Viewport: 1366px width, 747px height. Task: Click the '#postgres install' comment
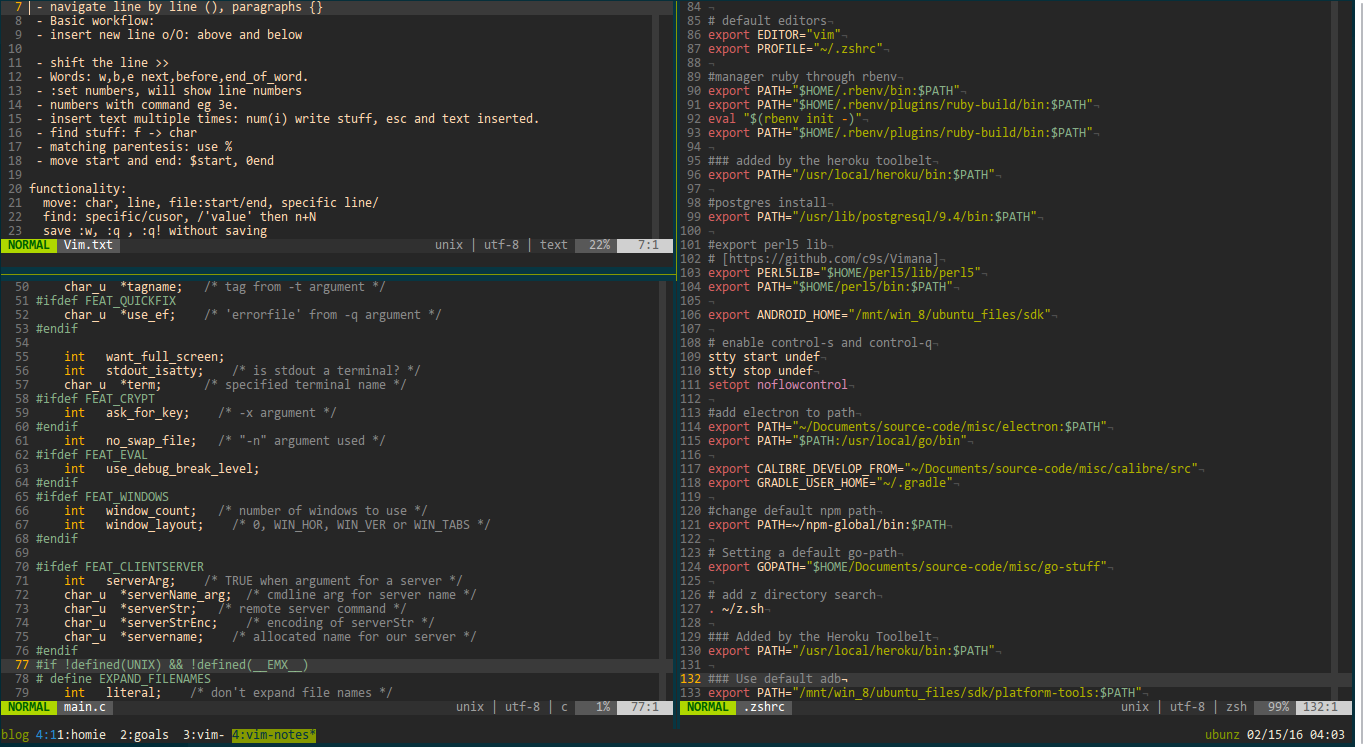(x=767, y=203)
